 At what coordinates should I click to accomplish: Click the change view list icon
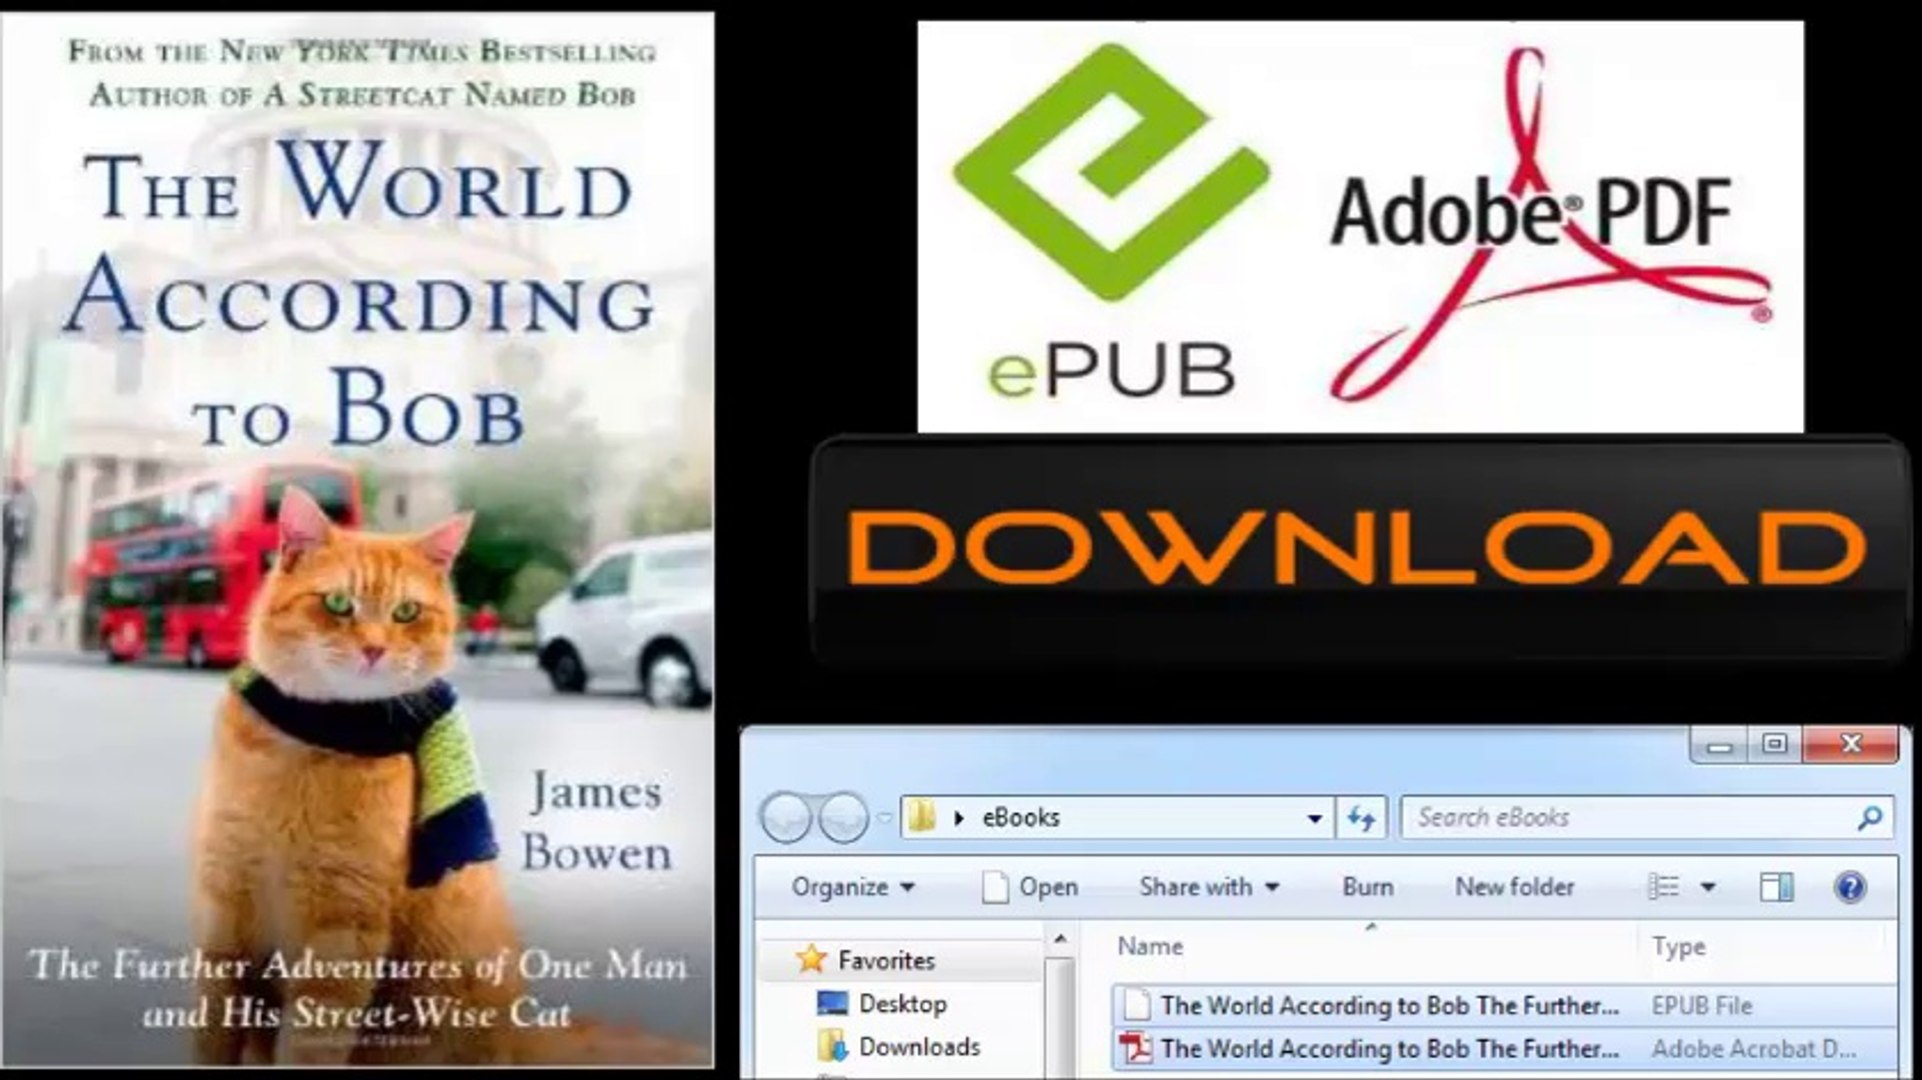1664,887
